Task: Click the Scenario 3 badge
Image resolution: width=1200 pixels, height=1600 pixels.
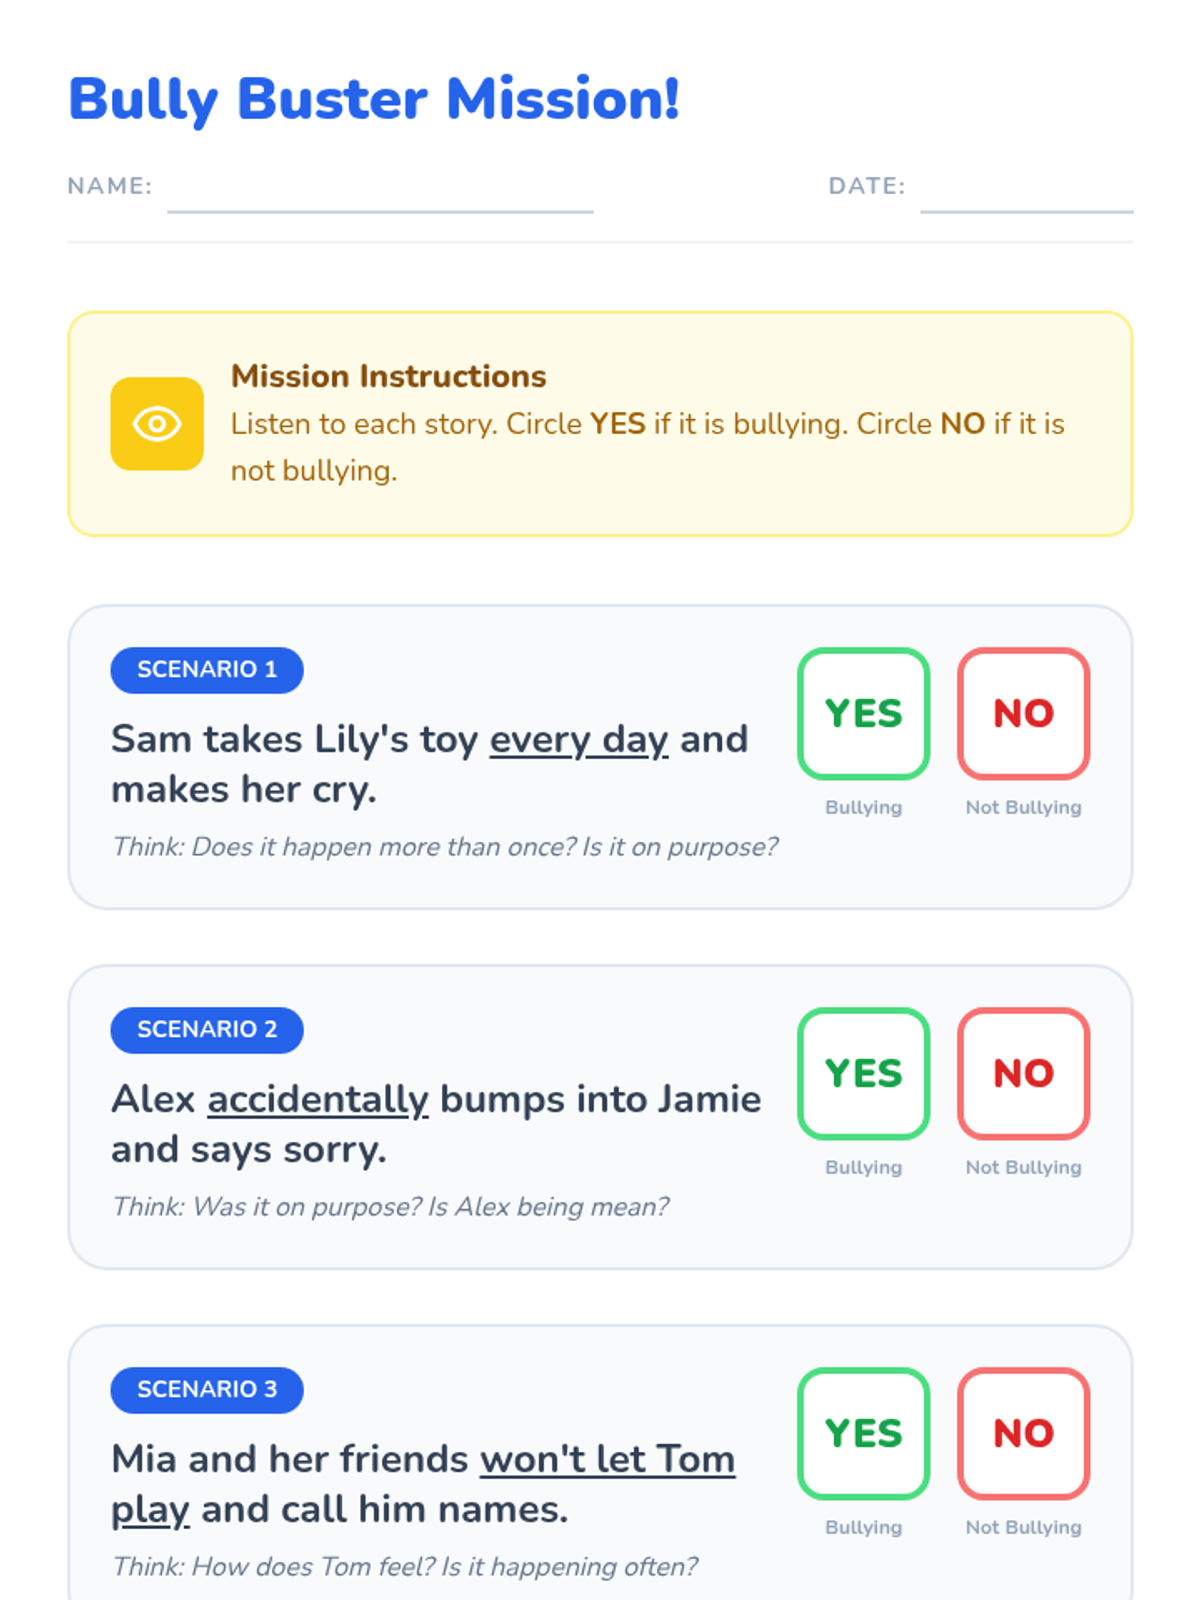Action: tap(207, 1390)
